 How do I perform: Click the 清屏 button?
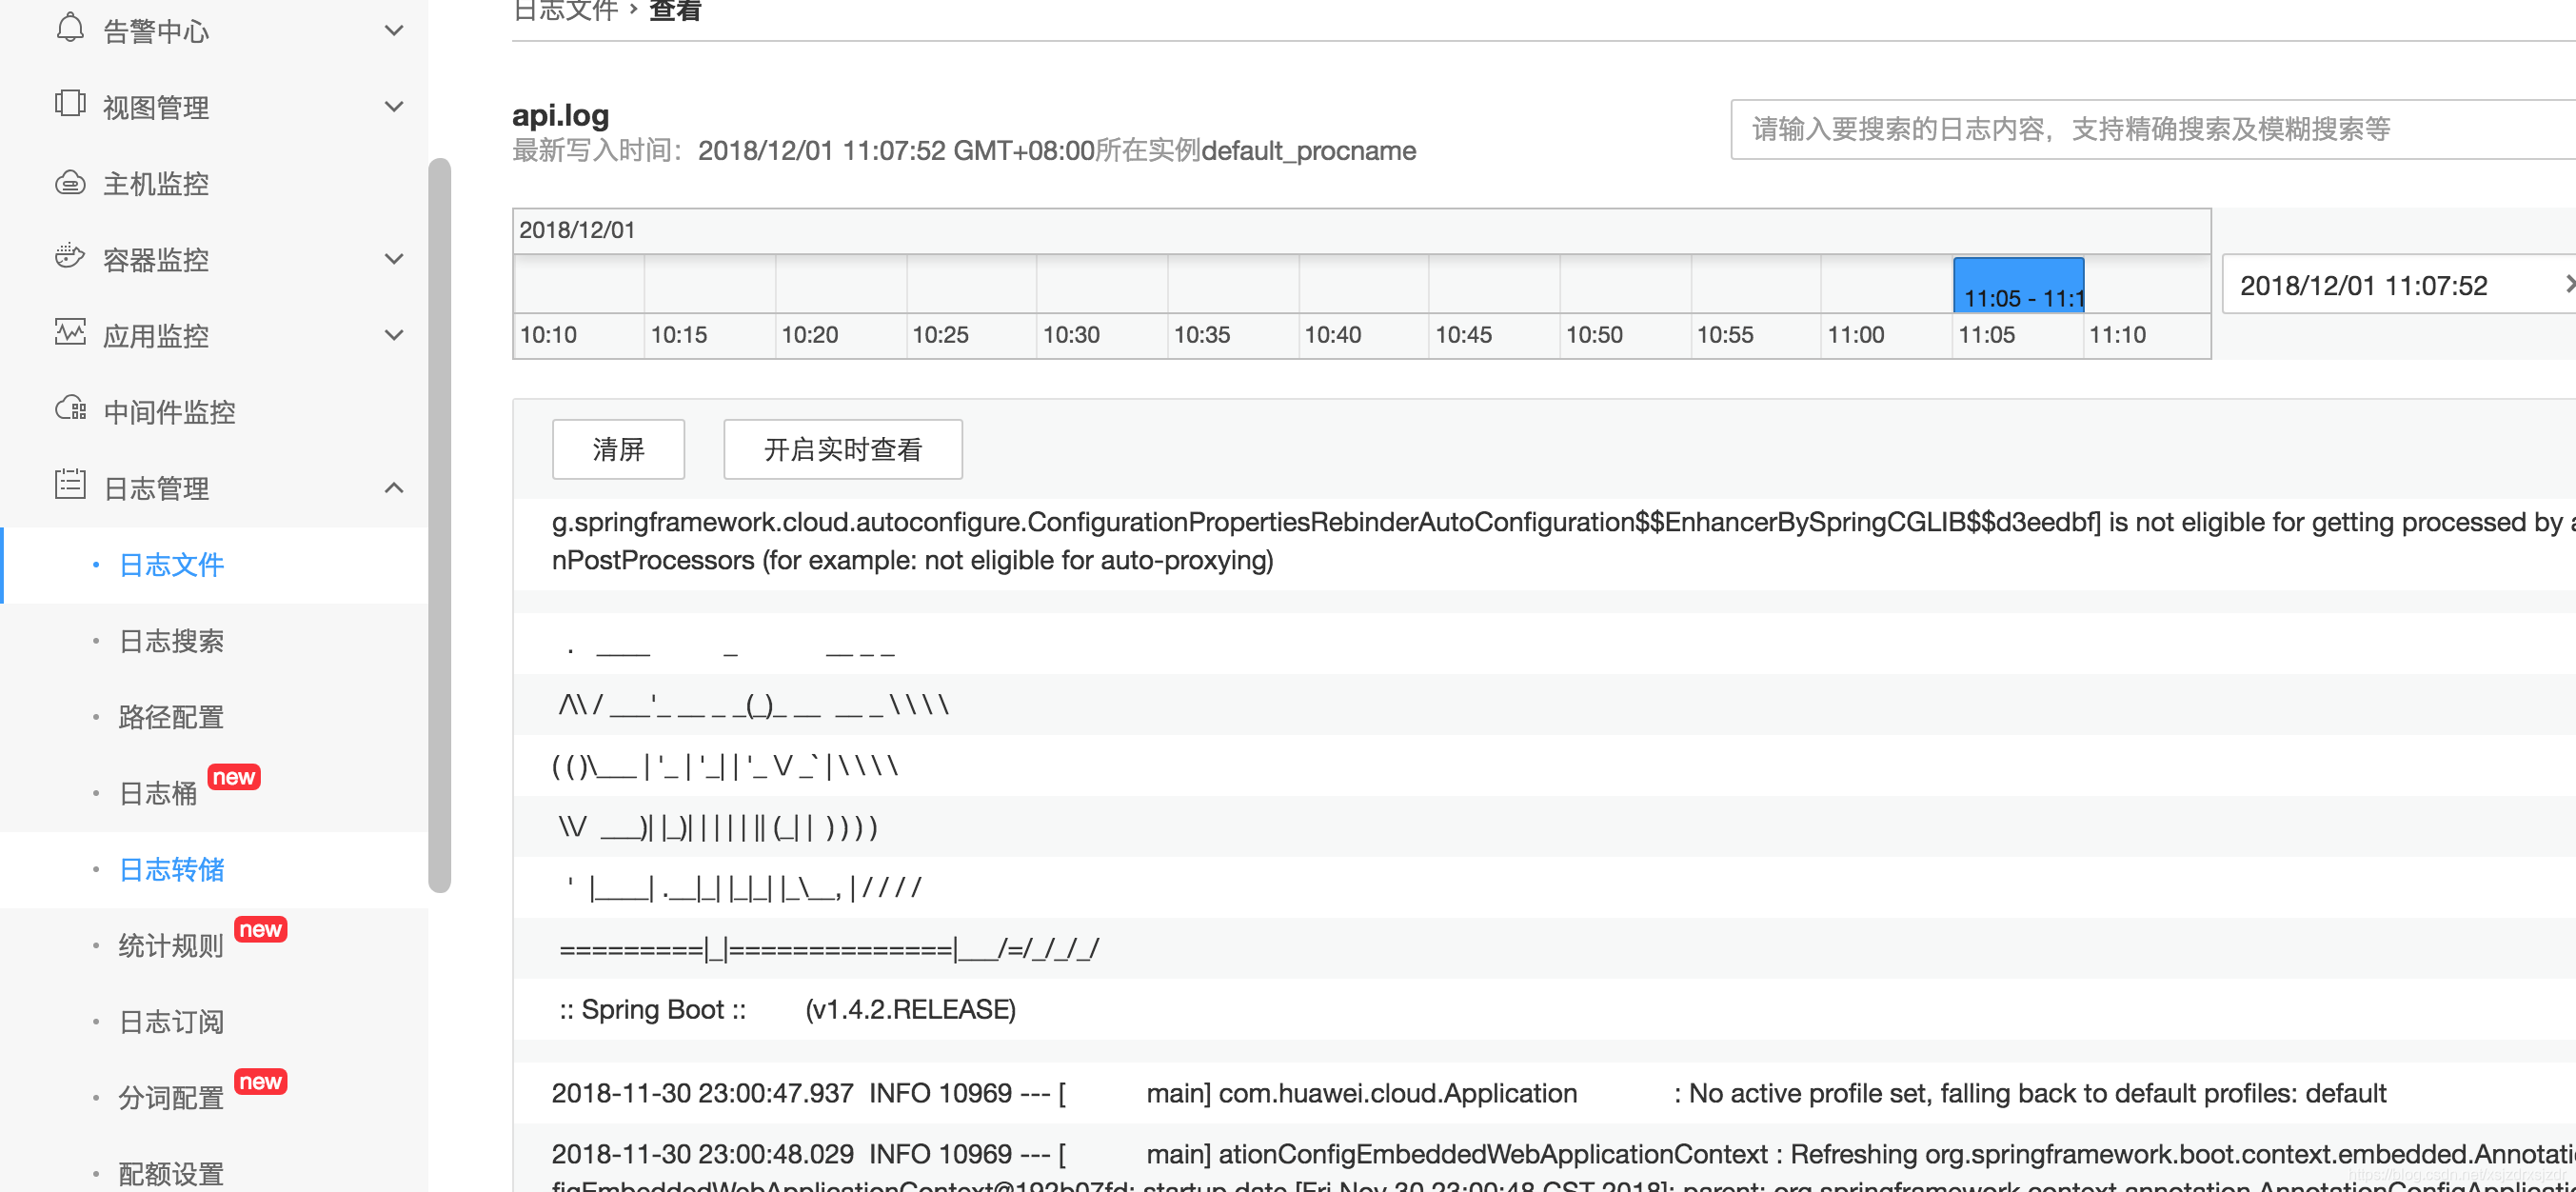tap(618, 450)
